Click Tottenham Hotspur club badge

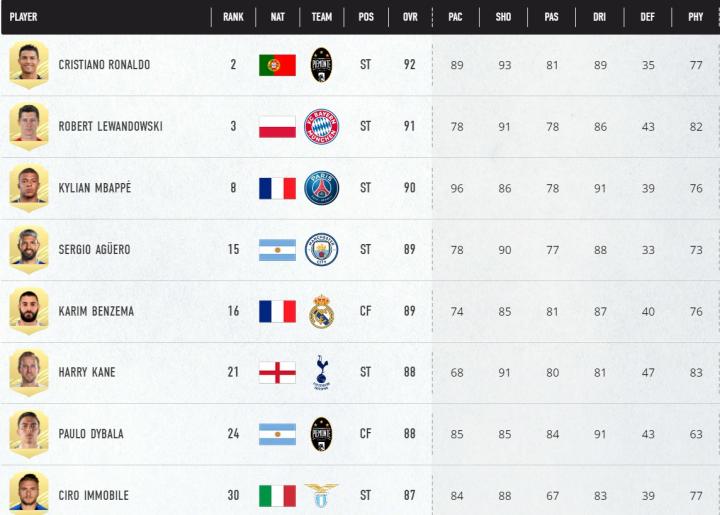point(322,372)
